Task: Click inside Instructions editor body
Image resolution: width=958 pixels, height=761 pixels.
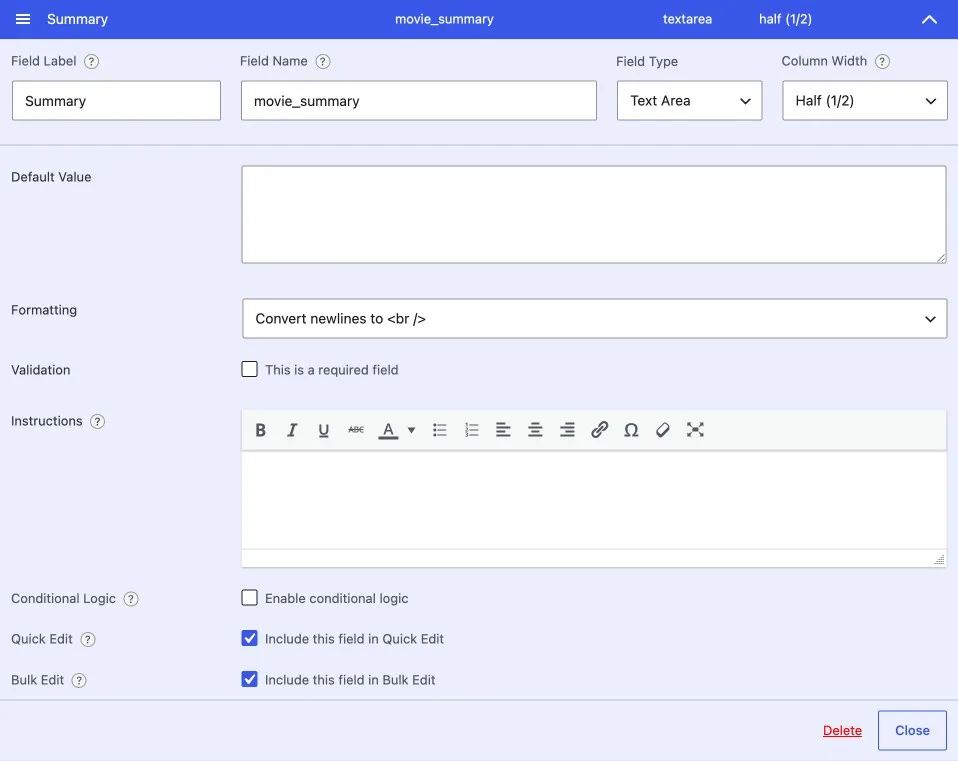Action: click(594, 500)
